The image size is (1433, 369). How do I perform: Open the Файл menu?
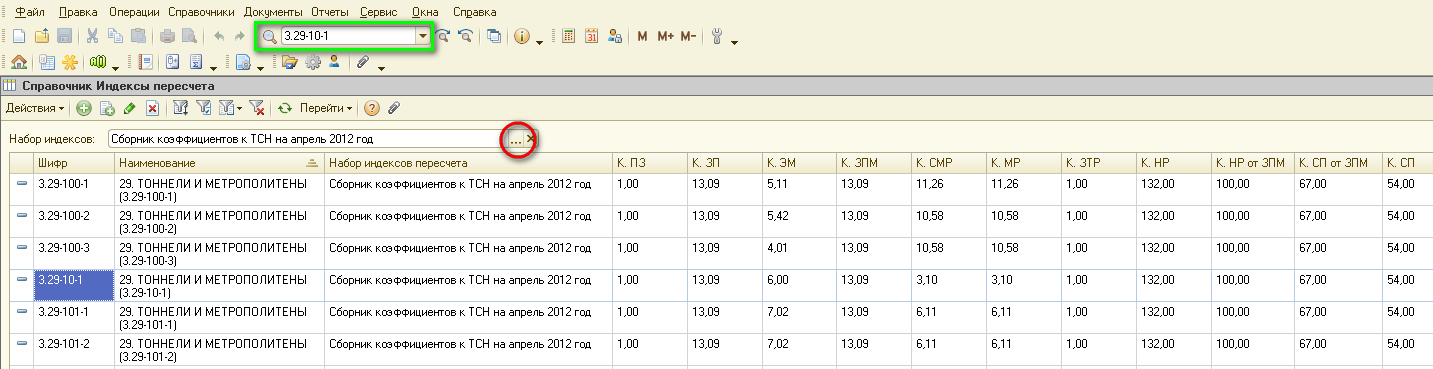click(30, 12)
